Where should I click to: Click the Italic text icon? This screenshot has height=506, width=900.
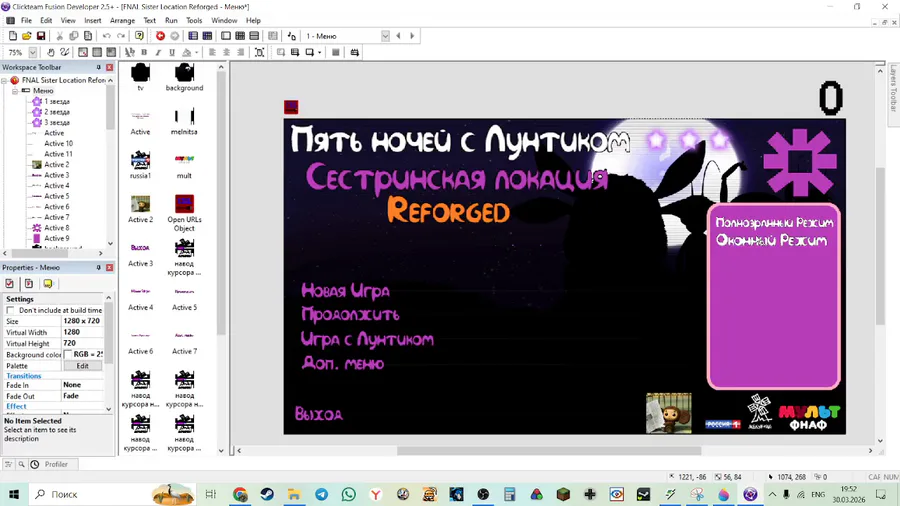click(158, 52)
